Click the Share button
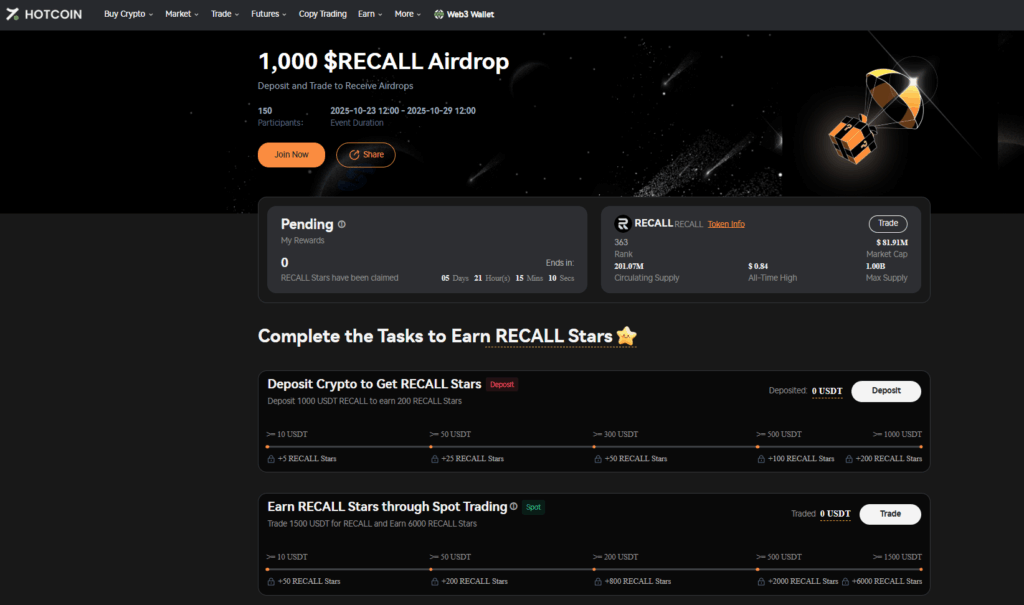1024x605 pixels. tap(366, 155)
